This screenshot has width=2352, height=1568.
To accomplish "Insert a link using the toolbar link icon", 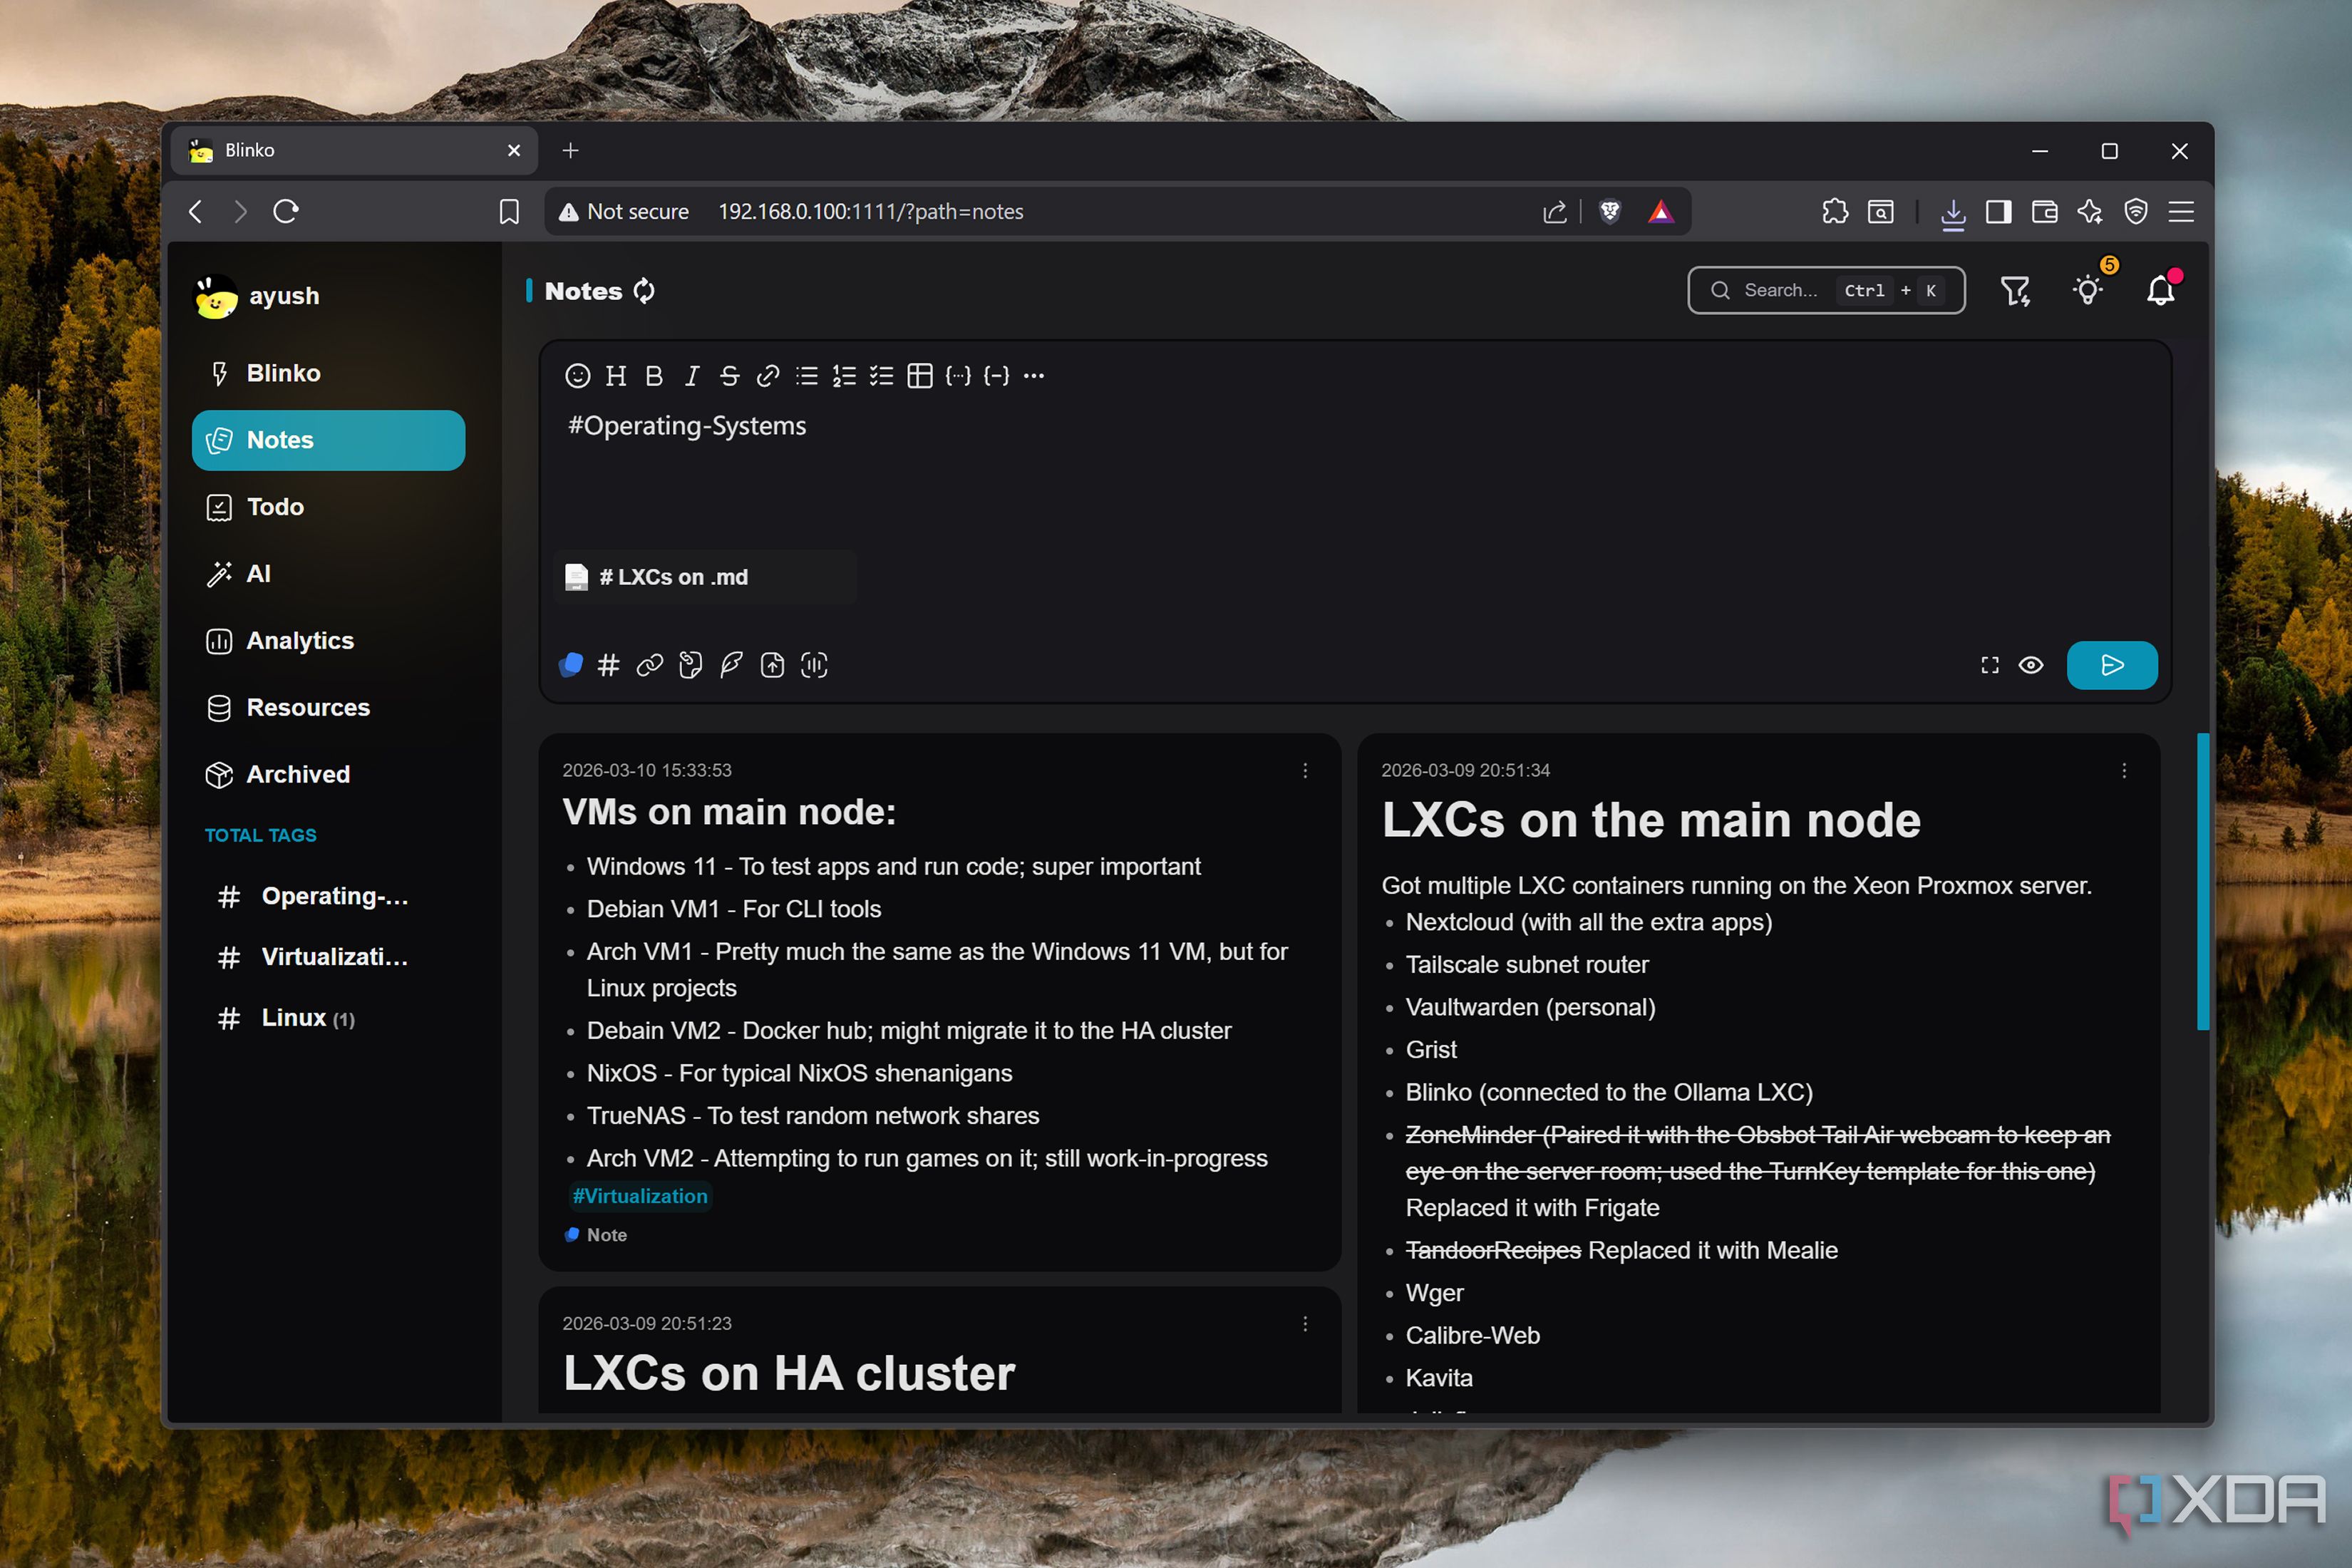I will point(768,376).
